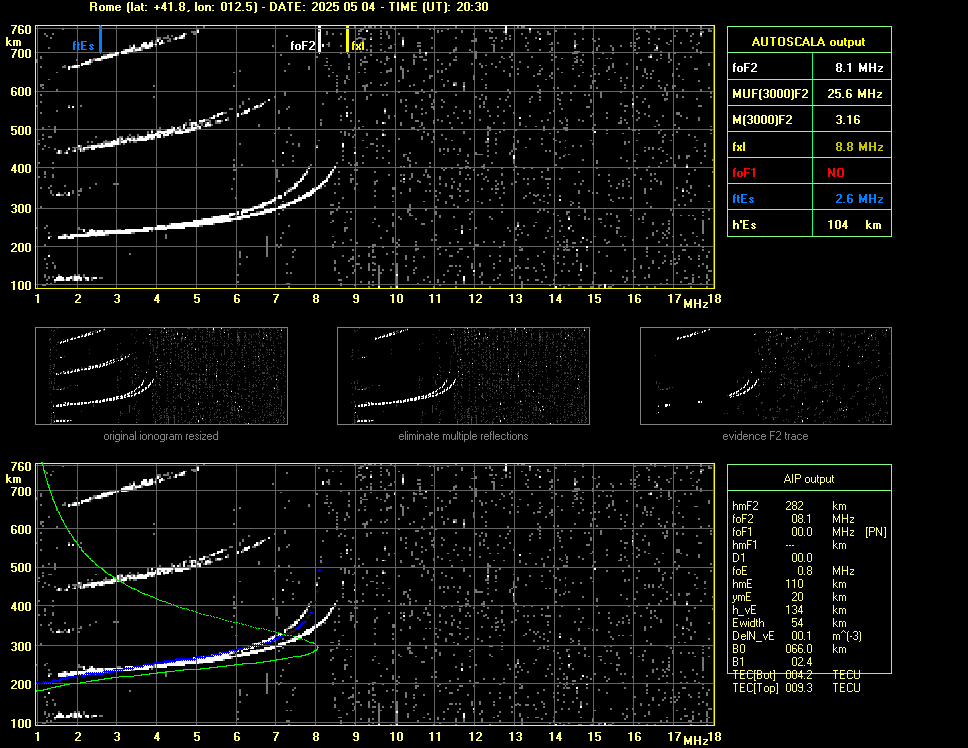Select the B0 066.0 km value
Viewport: 968px width, 748px height.
[x=816, y=649]
